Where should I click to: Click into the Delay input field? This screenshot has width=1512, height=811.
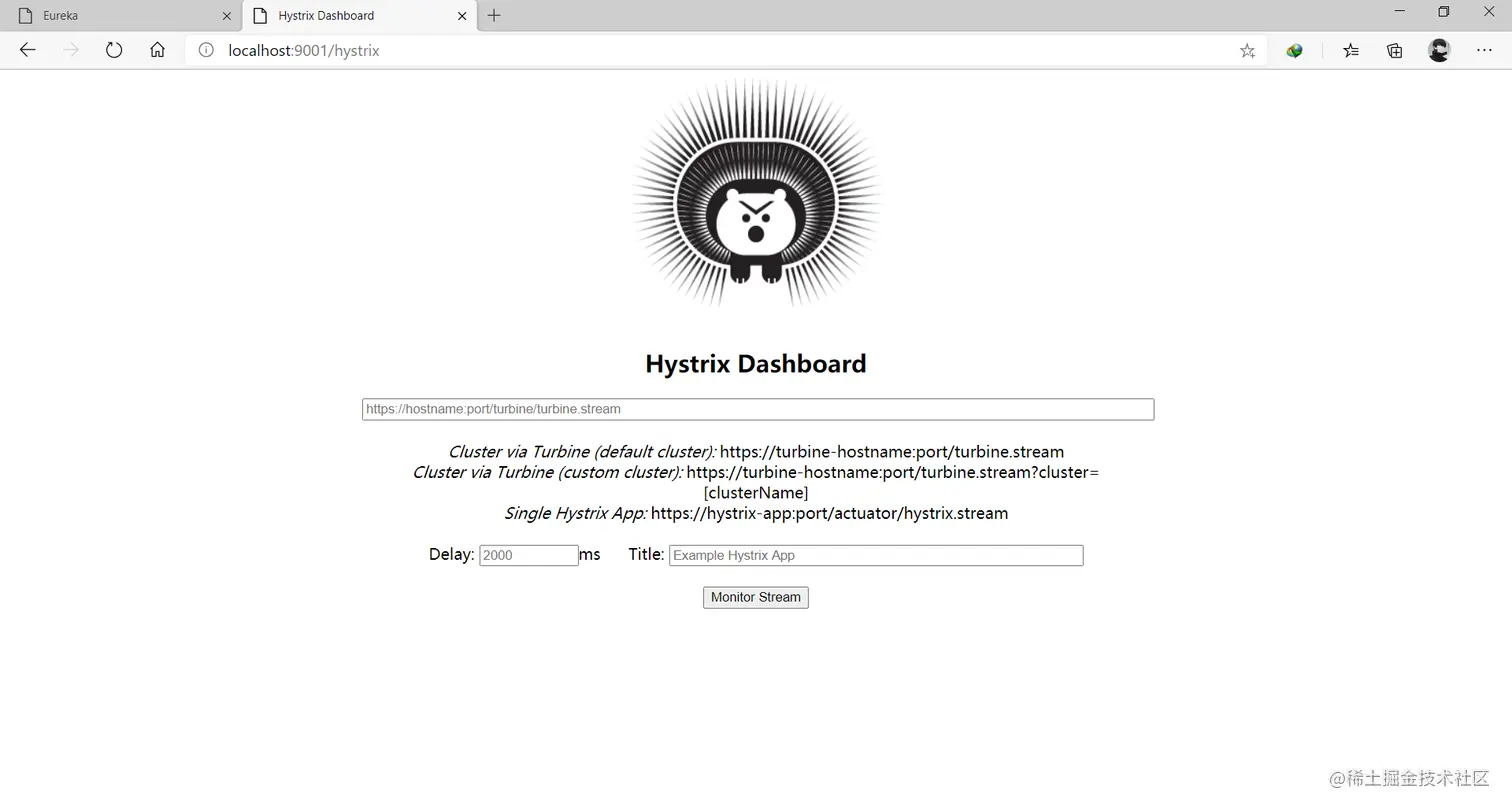pyautogui.click(x=529, y=555)
